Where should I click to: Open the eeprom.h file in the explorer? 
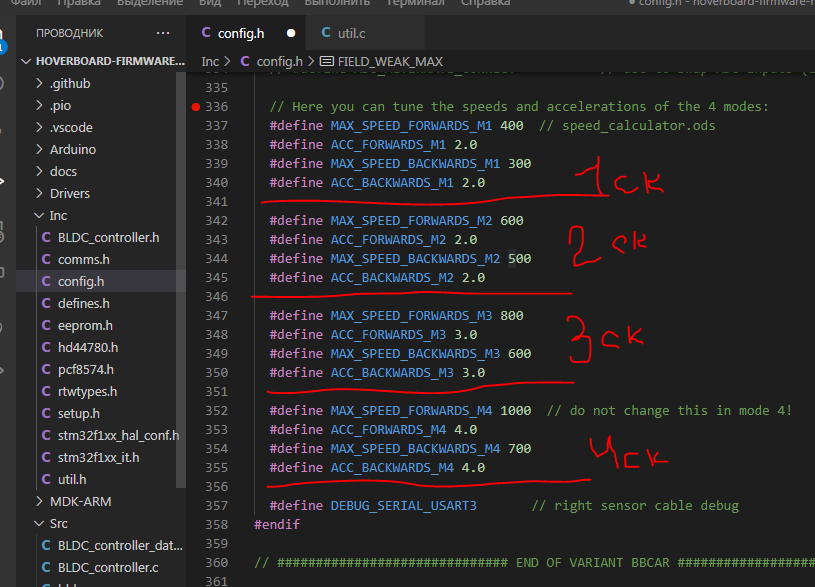[84, 325]
